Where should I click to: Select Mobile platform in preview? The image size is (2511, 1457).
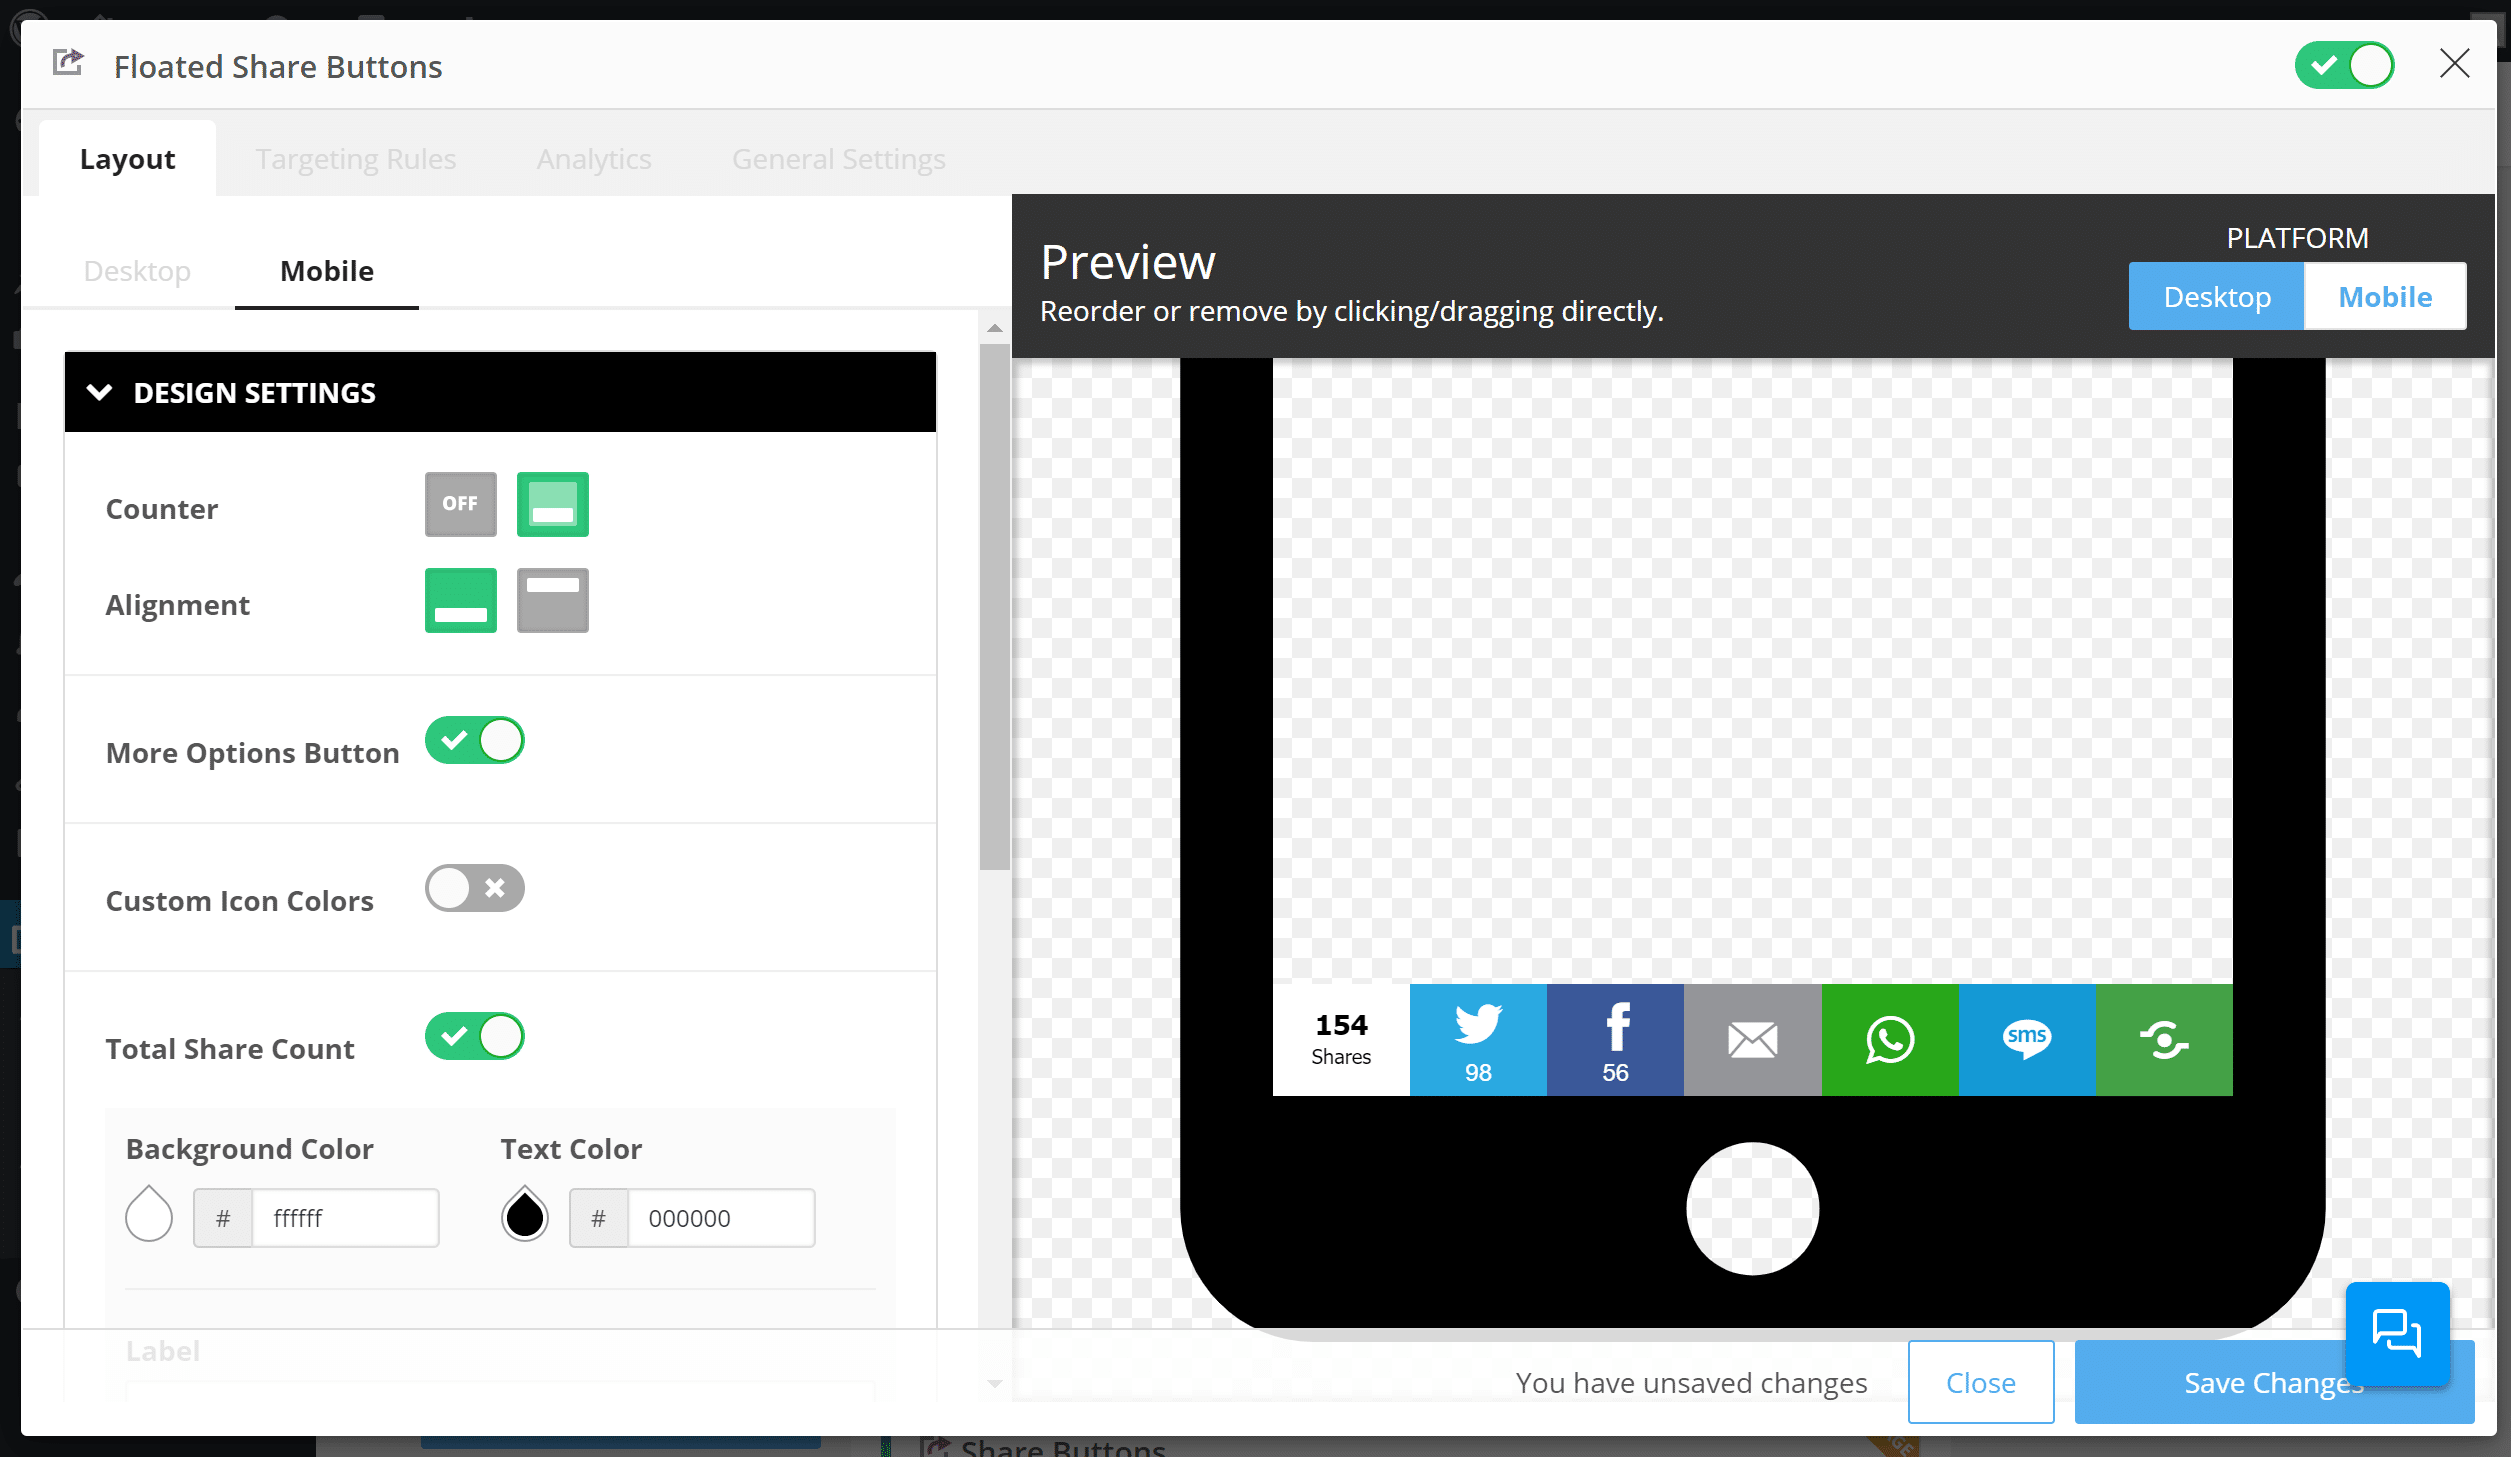click(2384, 297)
